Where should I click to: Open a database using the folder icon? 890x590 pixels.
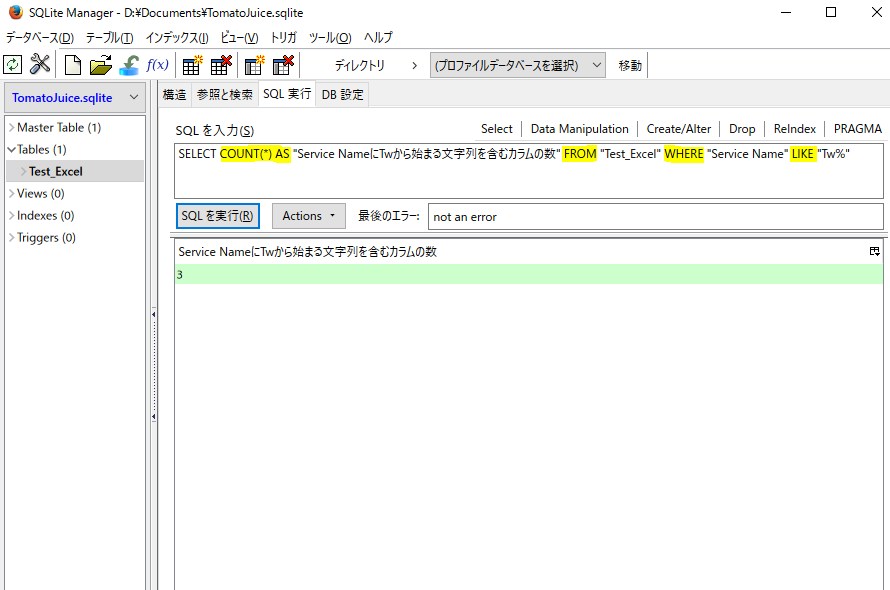pos(101,65)
